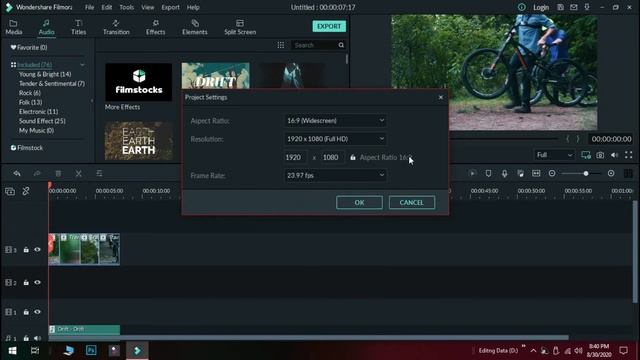Click the zoom in plus icon
640x360 pixels.
[611, 173]
